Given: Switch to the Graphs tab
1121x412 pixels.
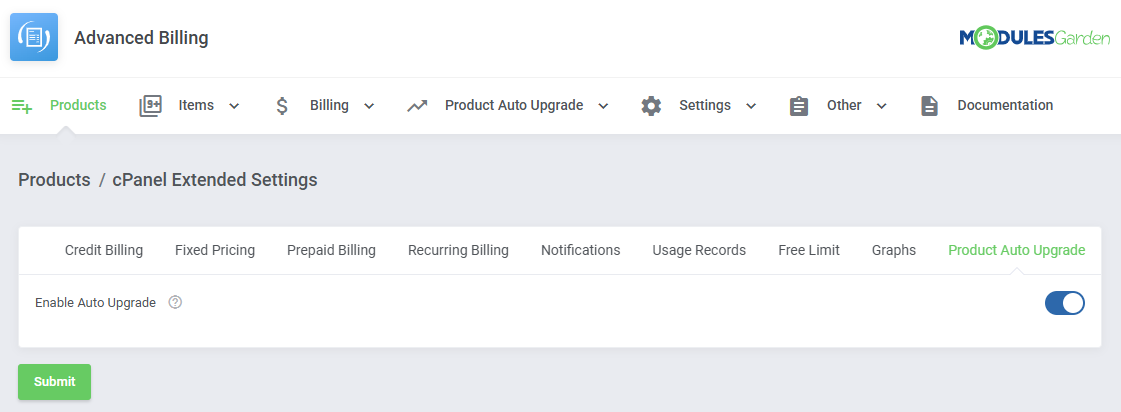Looking at the screenshot, I should pyautogui.click(x=894, y=250).
